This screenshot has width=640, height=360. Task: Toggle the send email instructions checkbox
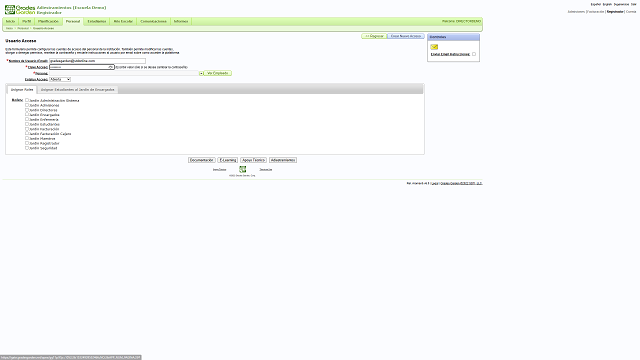click(x=474, y=54)
